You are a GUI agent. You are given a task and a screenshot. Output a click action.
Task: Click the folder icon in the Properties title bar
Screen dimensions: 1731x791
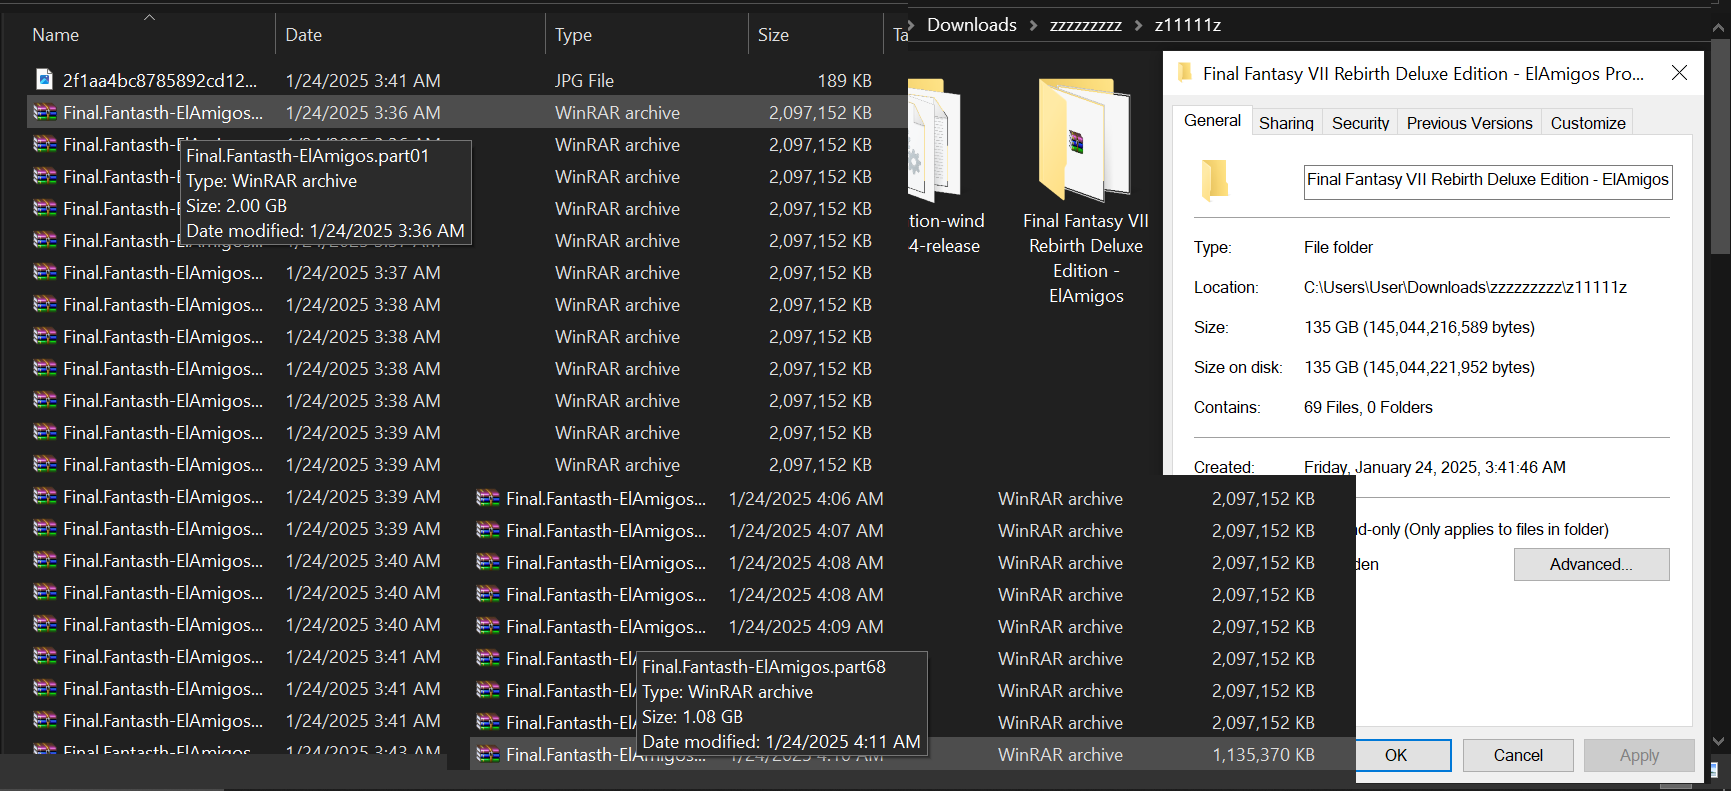(x=1185, y=73)
